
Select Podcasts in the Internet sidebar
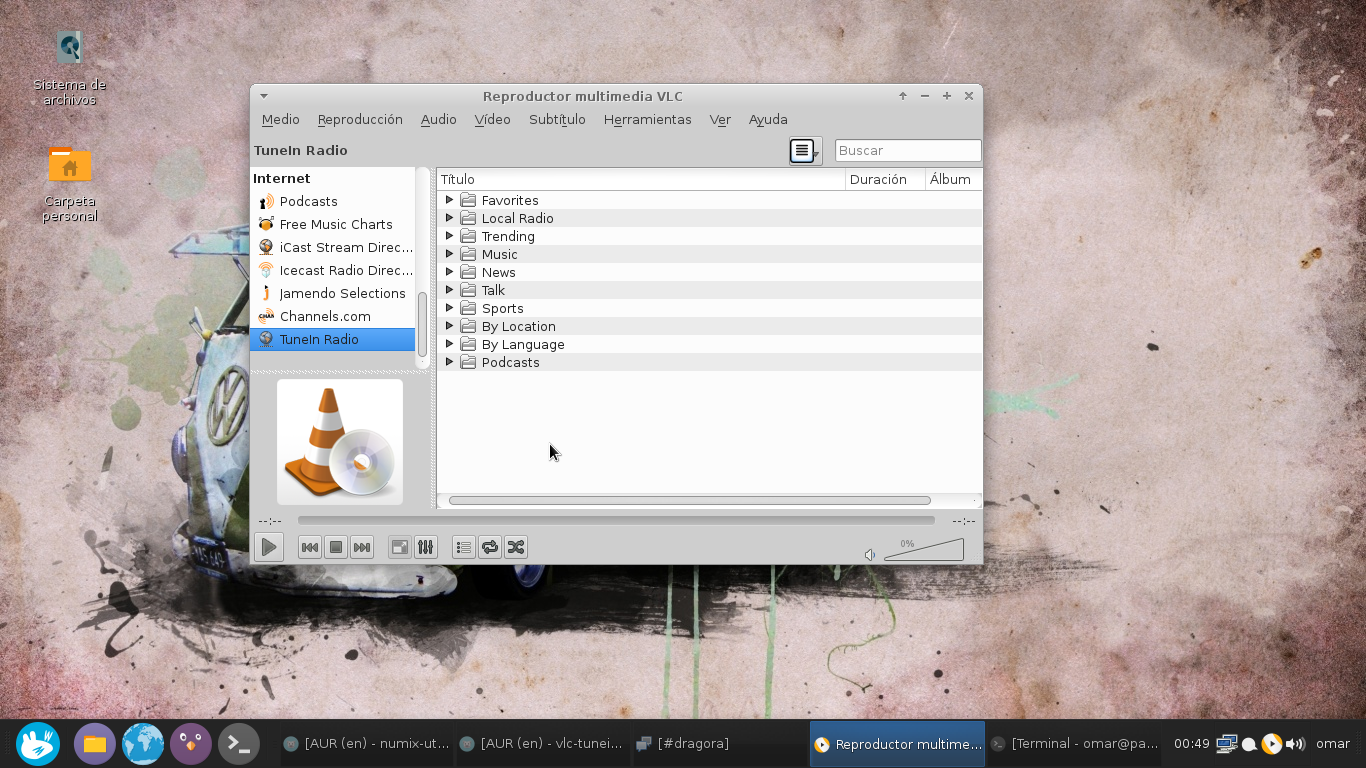click(x=332, y=201)
